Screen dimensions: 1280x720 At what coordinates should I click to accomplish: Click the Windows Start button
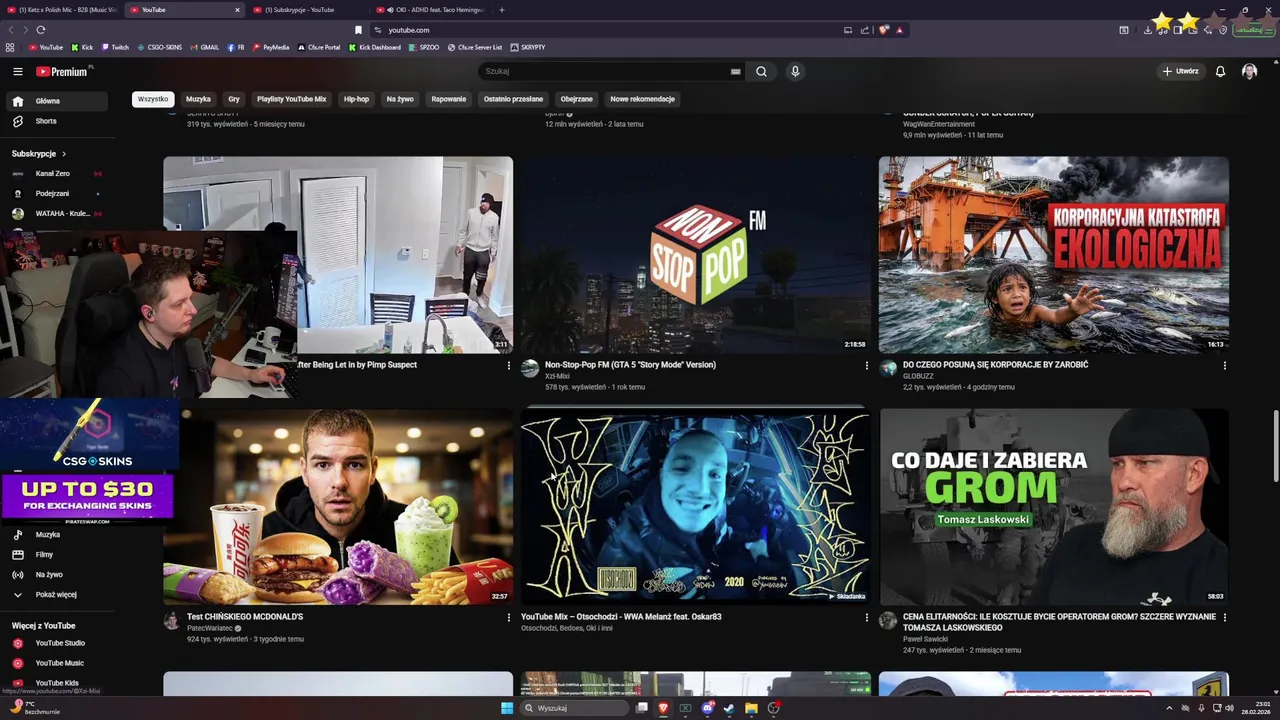(507, 708)
